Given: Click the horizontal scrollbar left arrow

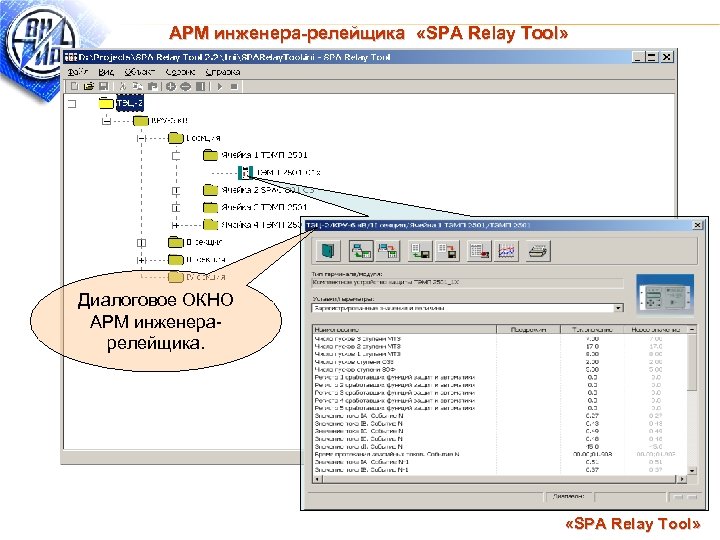Looking at the screenshot, I should [318, 479].
